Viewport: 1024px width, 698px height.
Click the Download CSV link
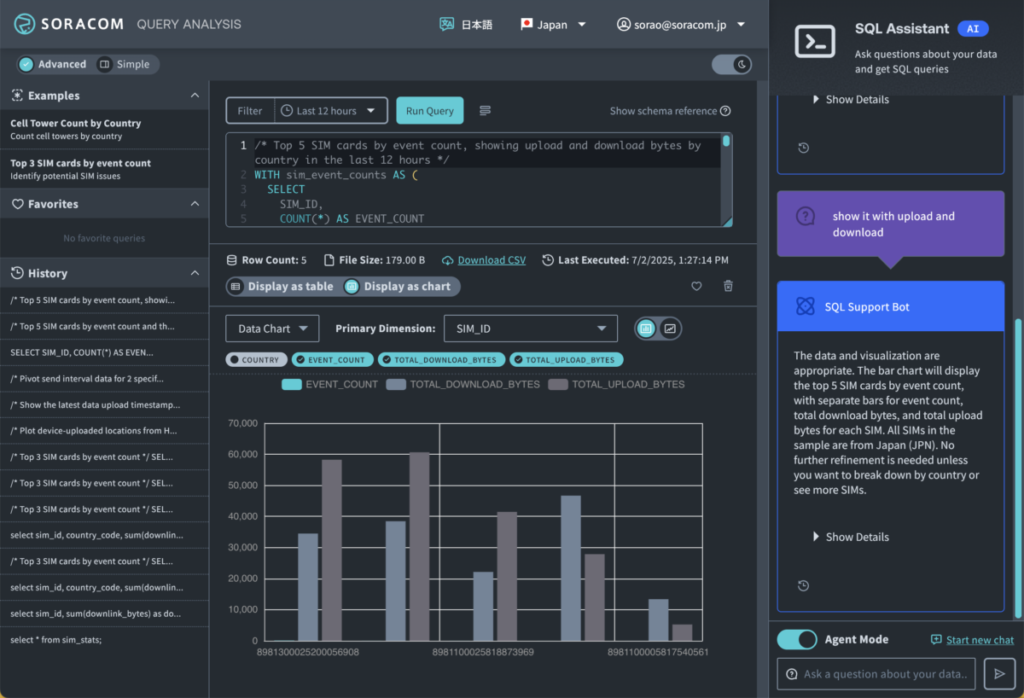[490, 259]
